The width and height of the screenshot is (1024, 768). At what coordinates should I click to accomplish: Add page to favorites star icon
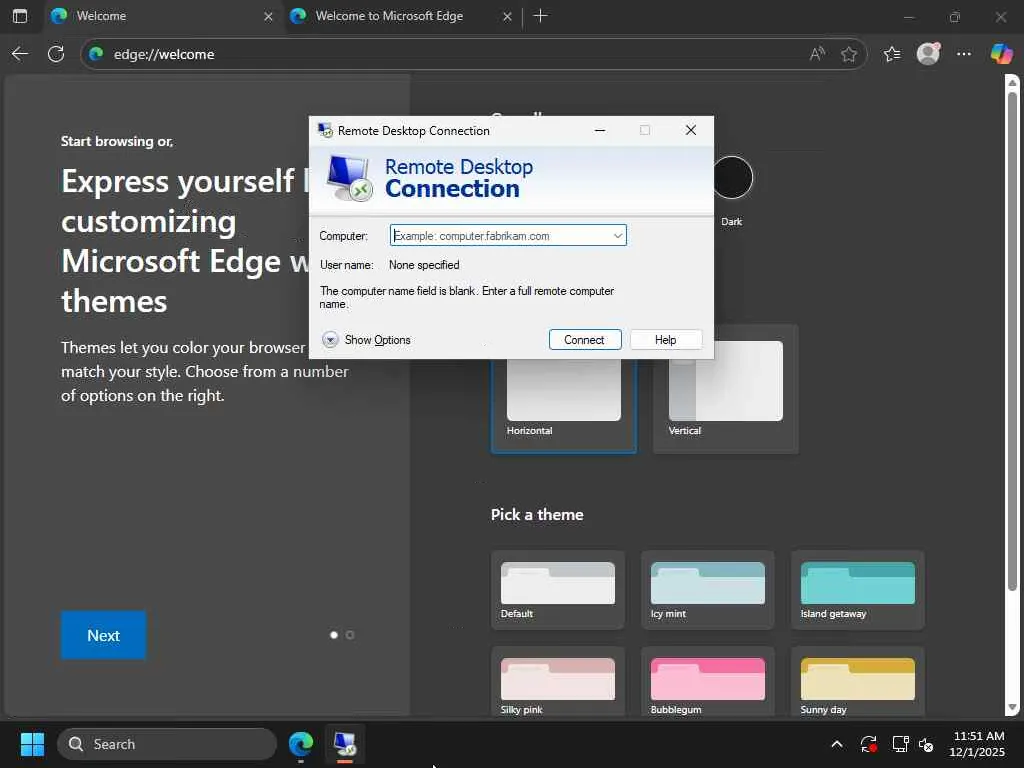coord(848,54)
